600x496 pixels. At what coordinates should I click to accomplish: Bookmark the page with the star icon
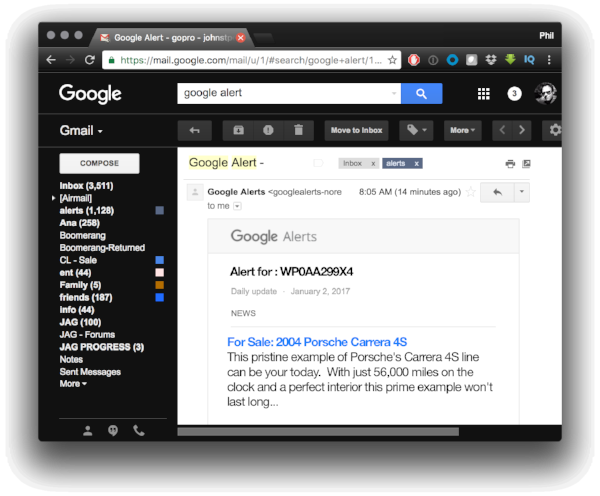click(392, 60)
